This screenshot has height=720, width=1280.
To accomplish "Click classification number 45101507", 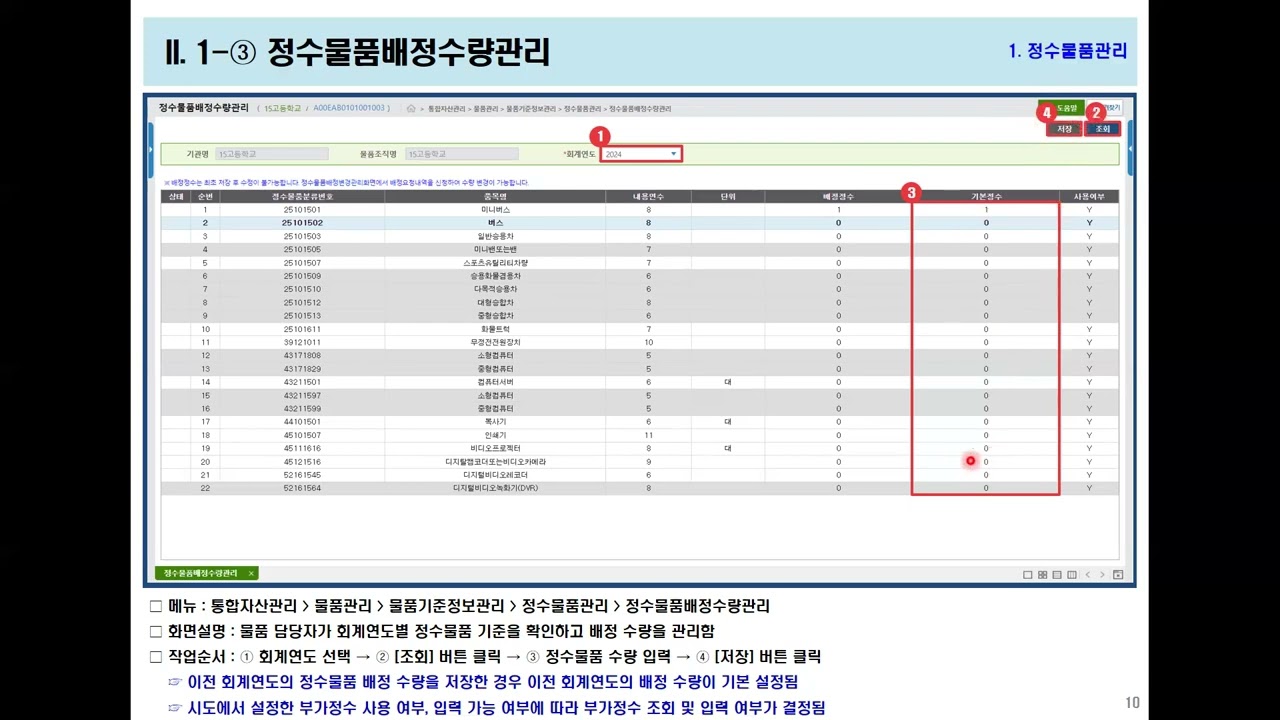I will [x=302, y=435].
